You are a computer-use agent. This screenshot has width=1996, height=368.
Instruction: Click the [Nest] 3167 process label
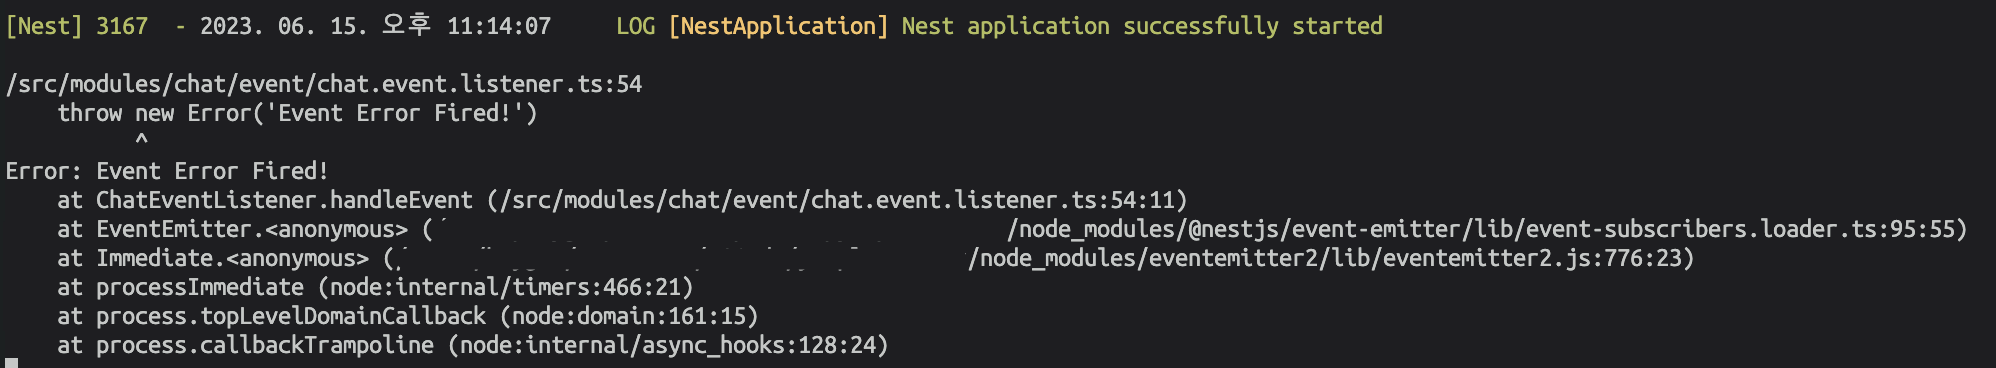click(77, 26)
